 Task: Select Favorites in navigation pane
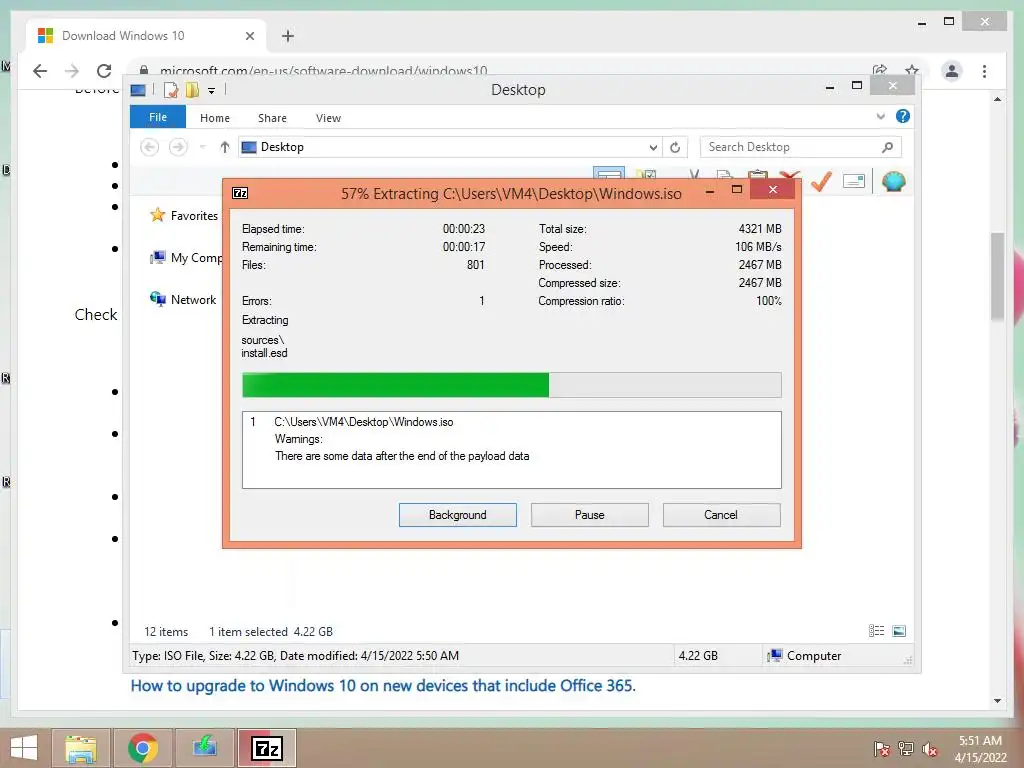(x=184, y=216)
